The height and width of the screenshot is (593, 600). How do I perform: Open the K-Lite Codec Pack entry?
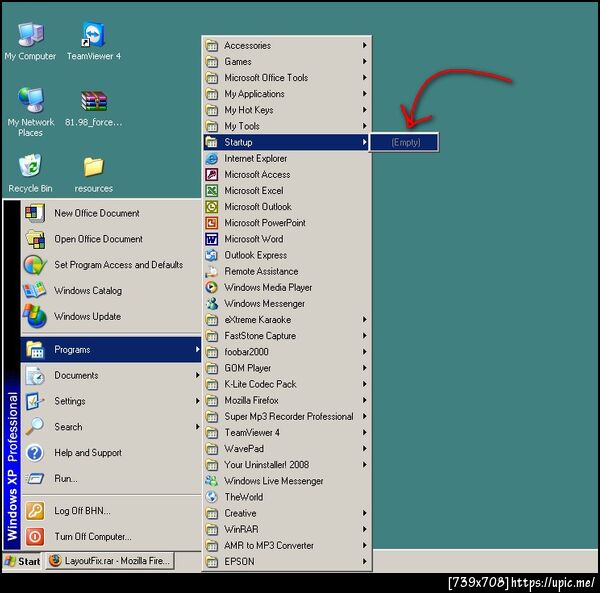click(x=287, y=384)
